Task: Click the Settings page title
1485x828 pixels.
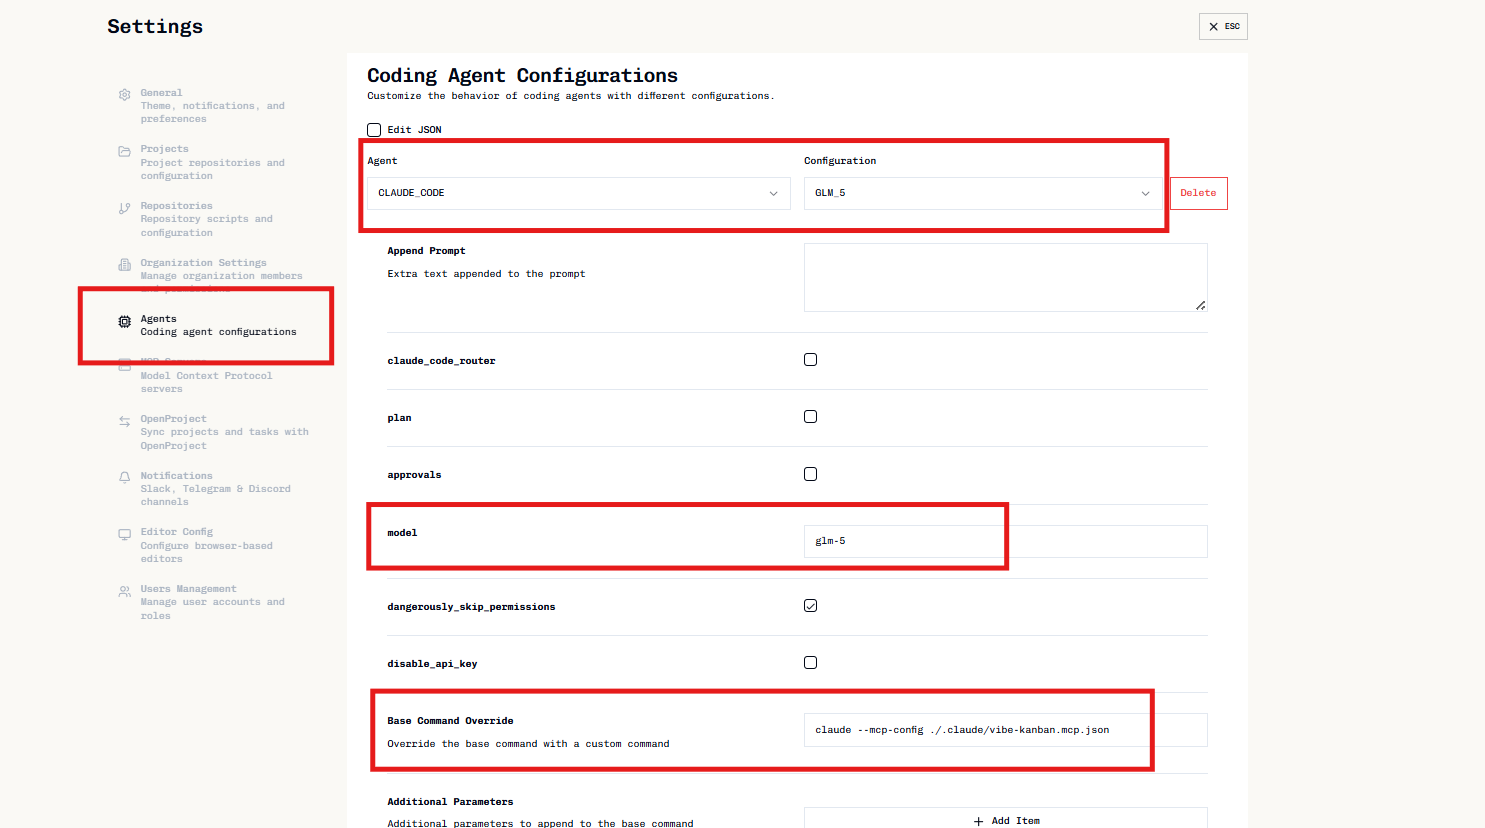Action: point(155,27)
